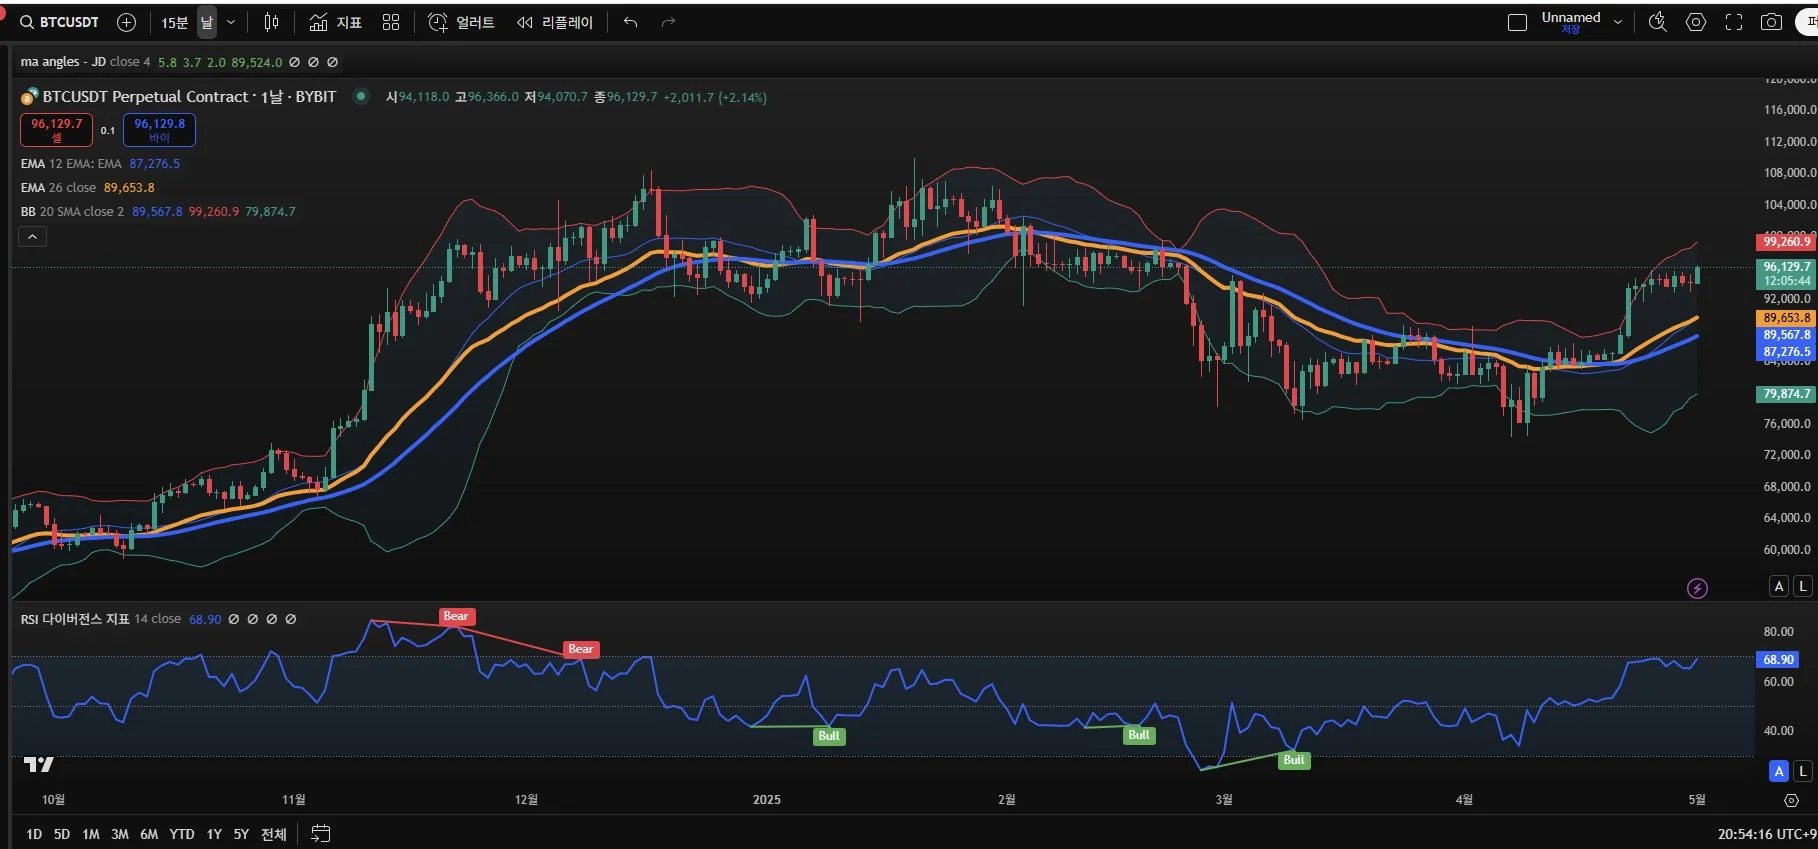The width and height of the screenshot is (1818, 849).
Task: Toggle log scale L on price chart
Action: 1802,587
